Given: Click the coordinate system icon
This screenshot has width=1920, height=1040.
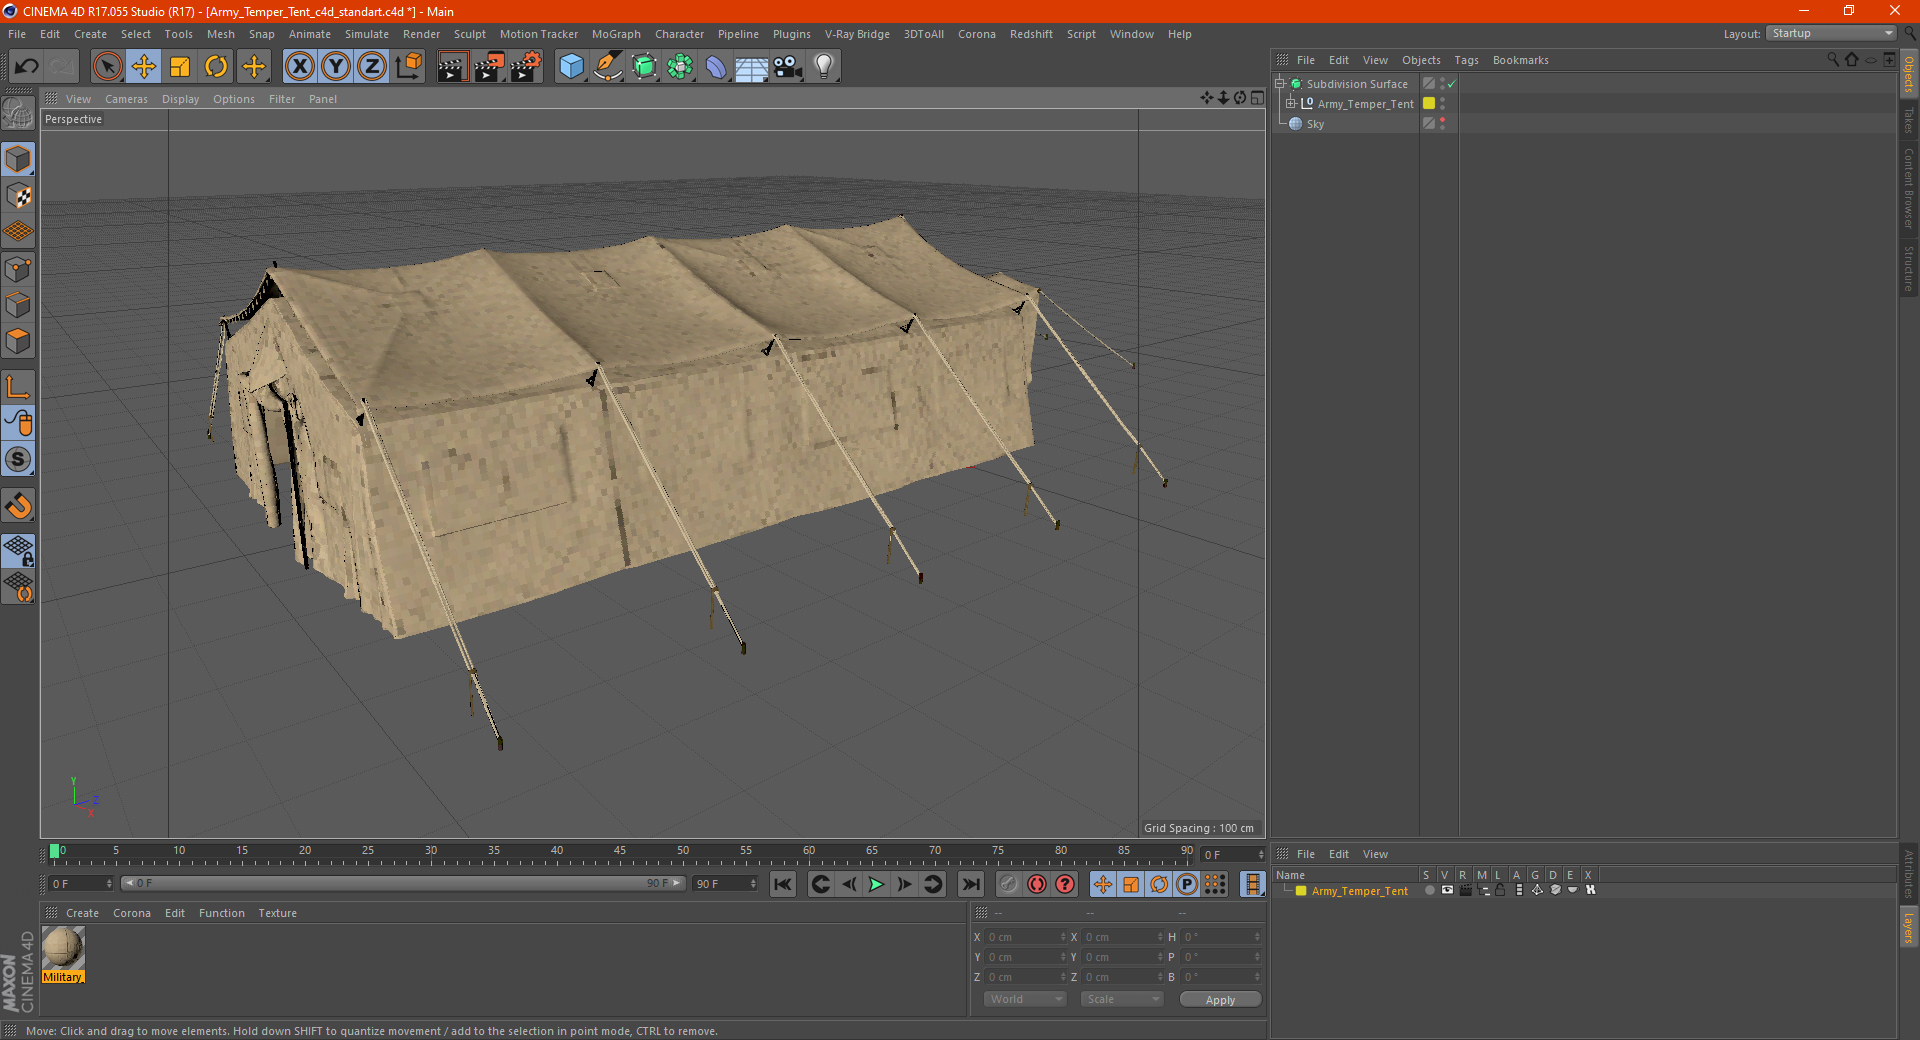Looking at the screenshot, I should click(408, 67).
